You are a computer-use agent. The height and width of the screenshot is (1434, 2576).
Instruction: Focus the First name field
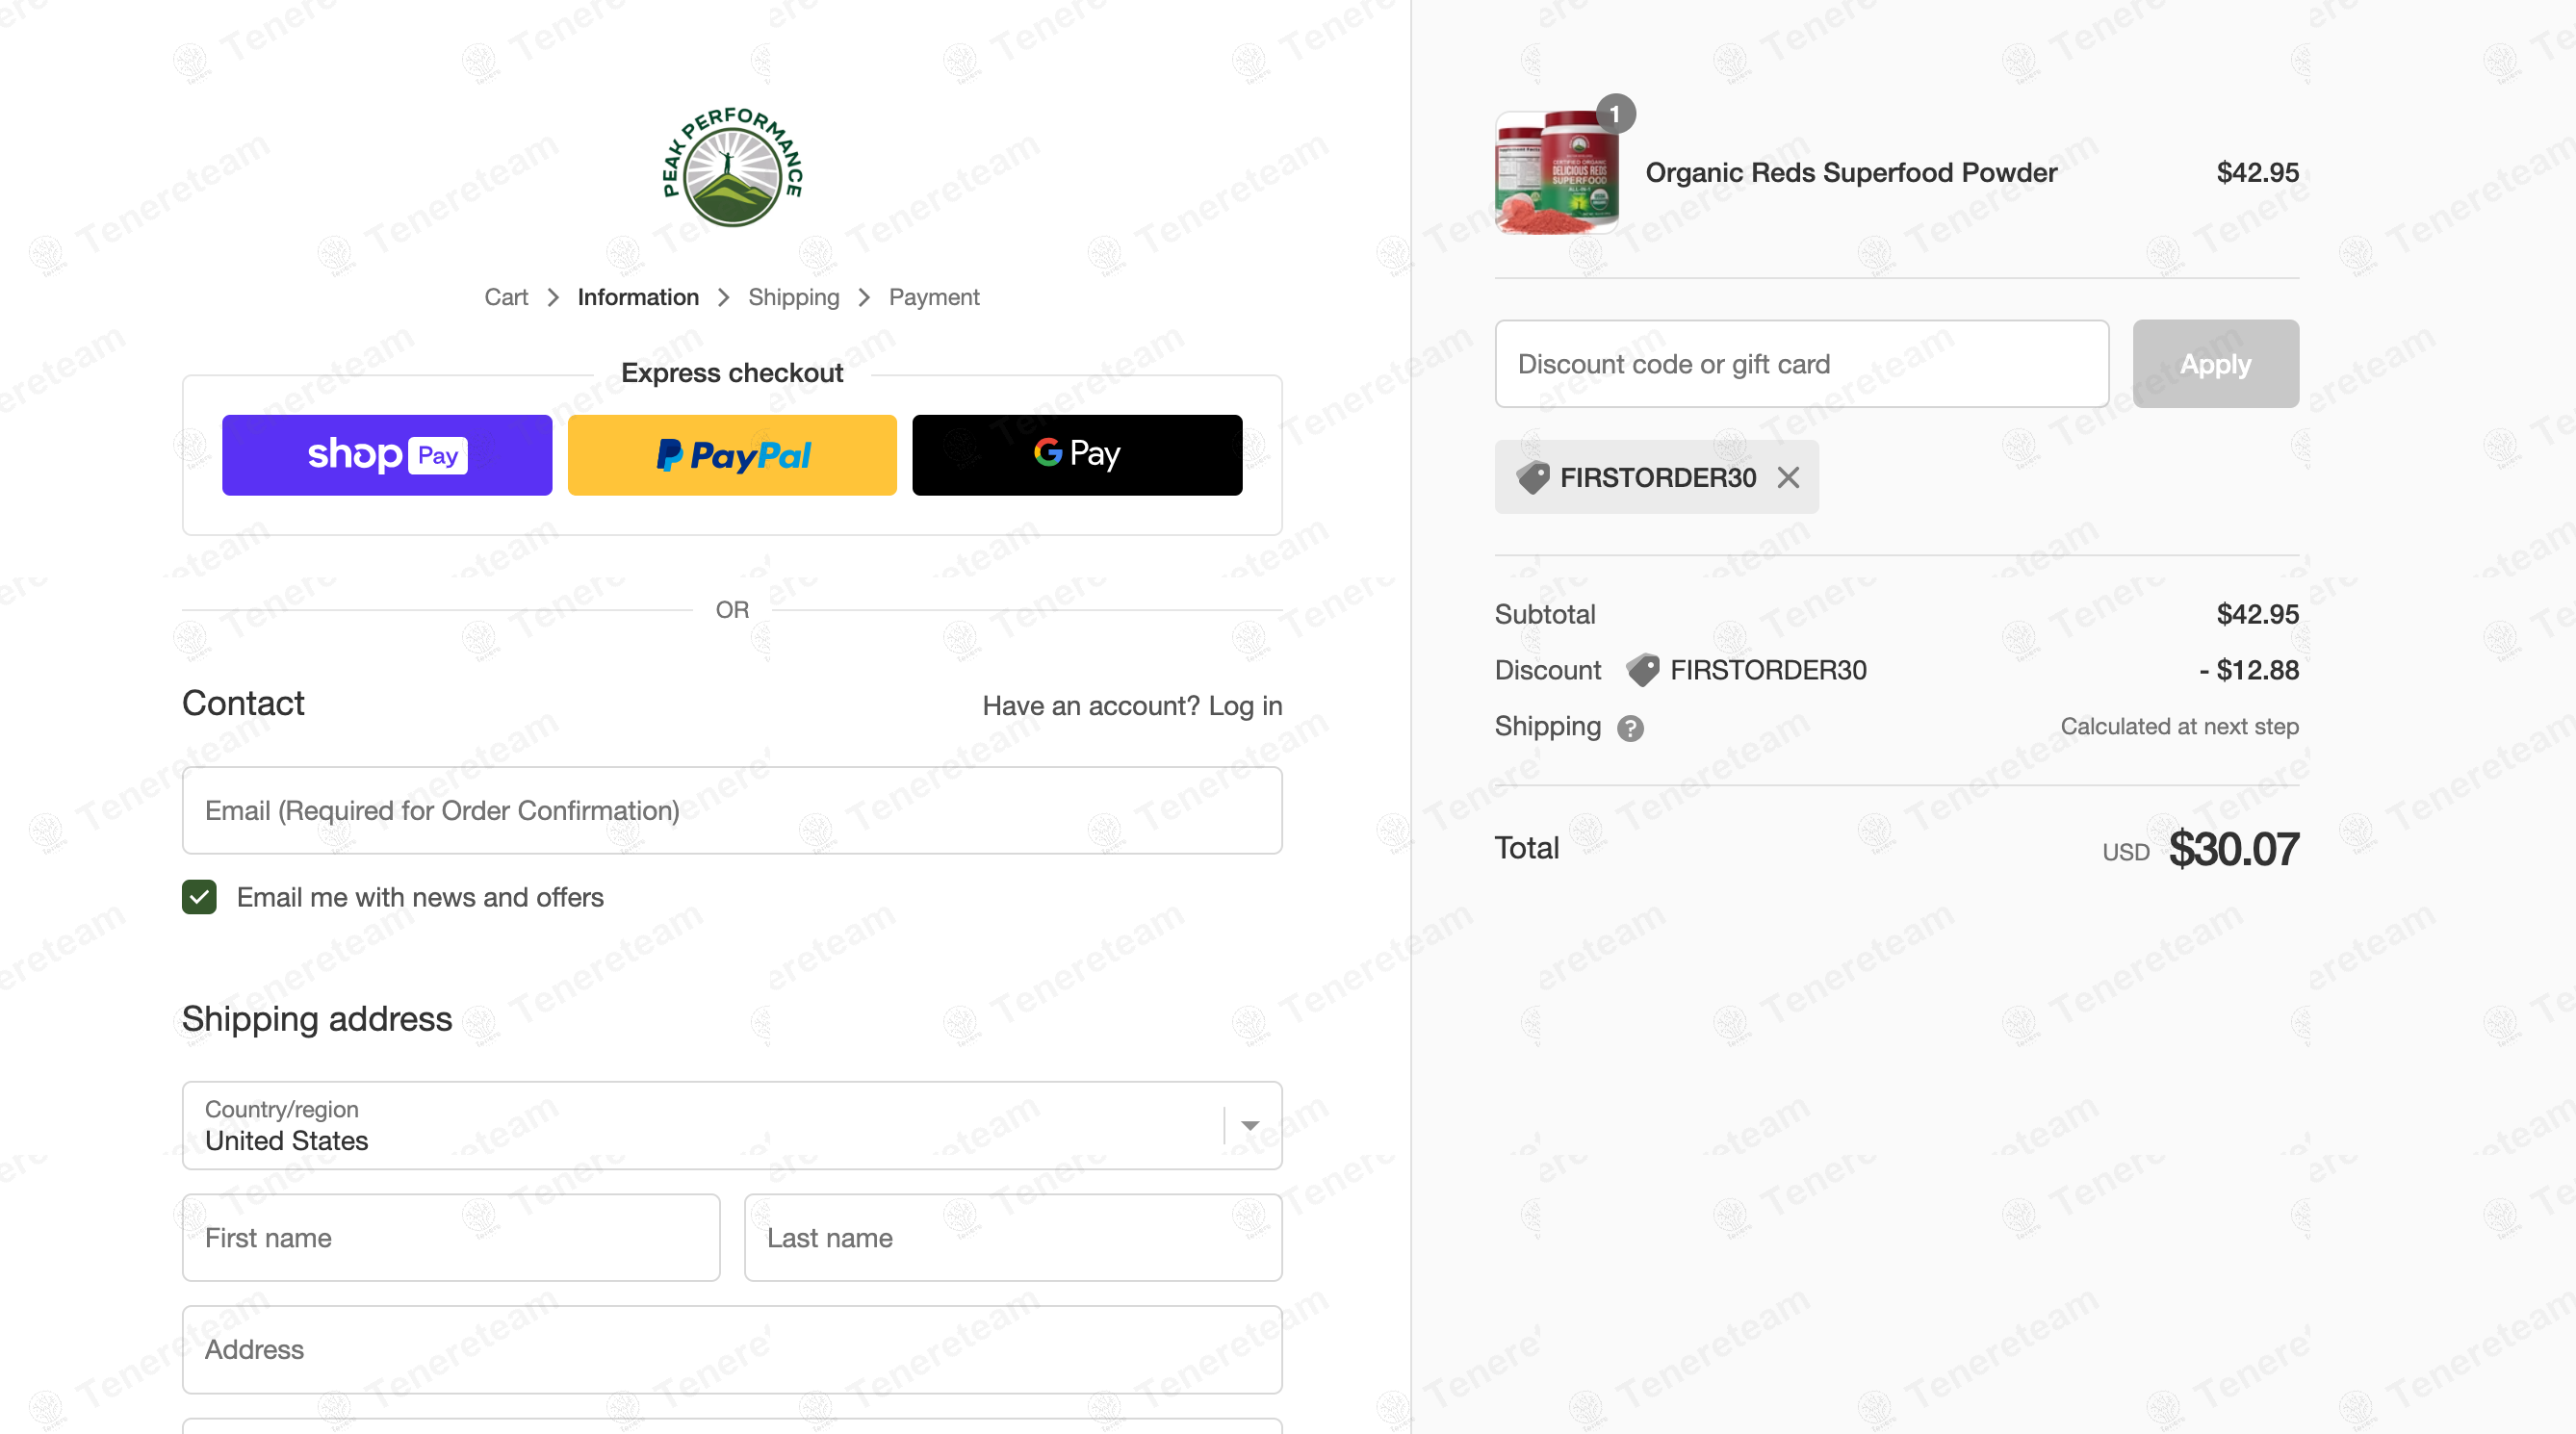pyautogui.click(x=451, y=1238)
